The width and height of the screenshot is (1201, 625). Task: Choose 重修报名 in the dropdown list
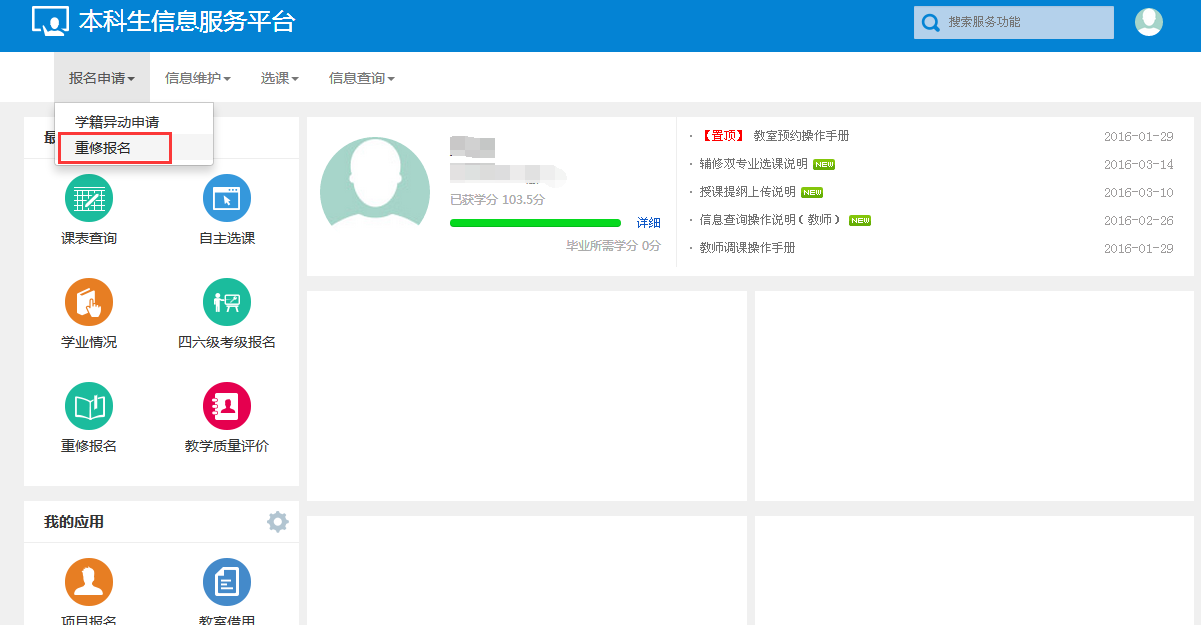(x=104, y=148)
